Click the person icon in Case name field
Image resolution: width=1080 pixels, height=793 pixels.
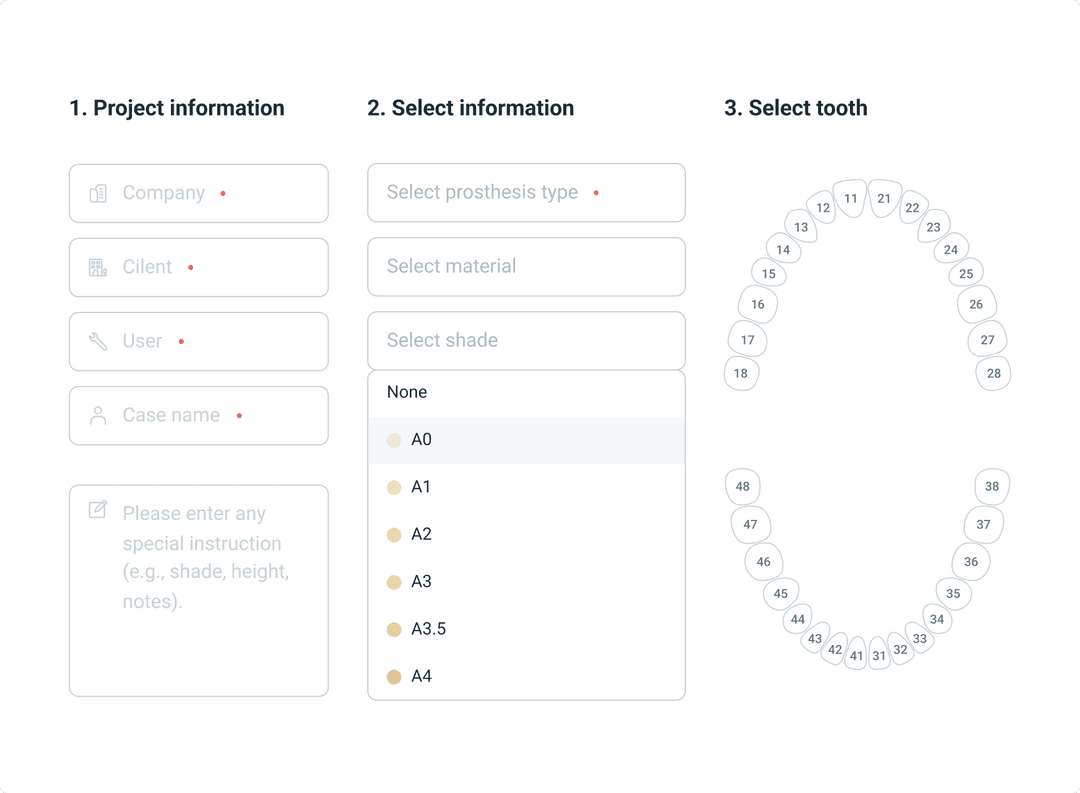pyautogui.click(x=98, y=415)
